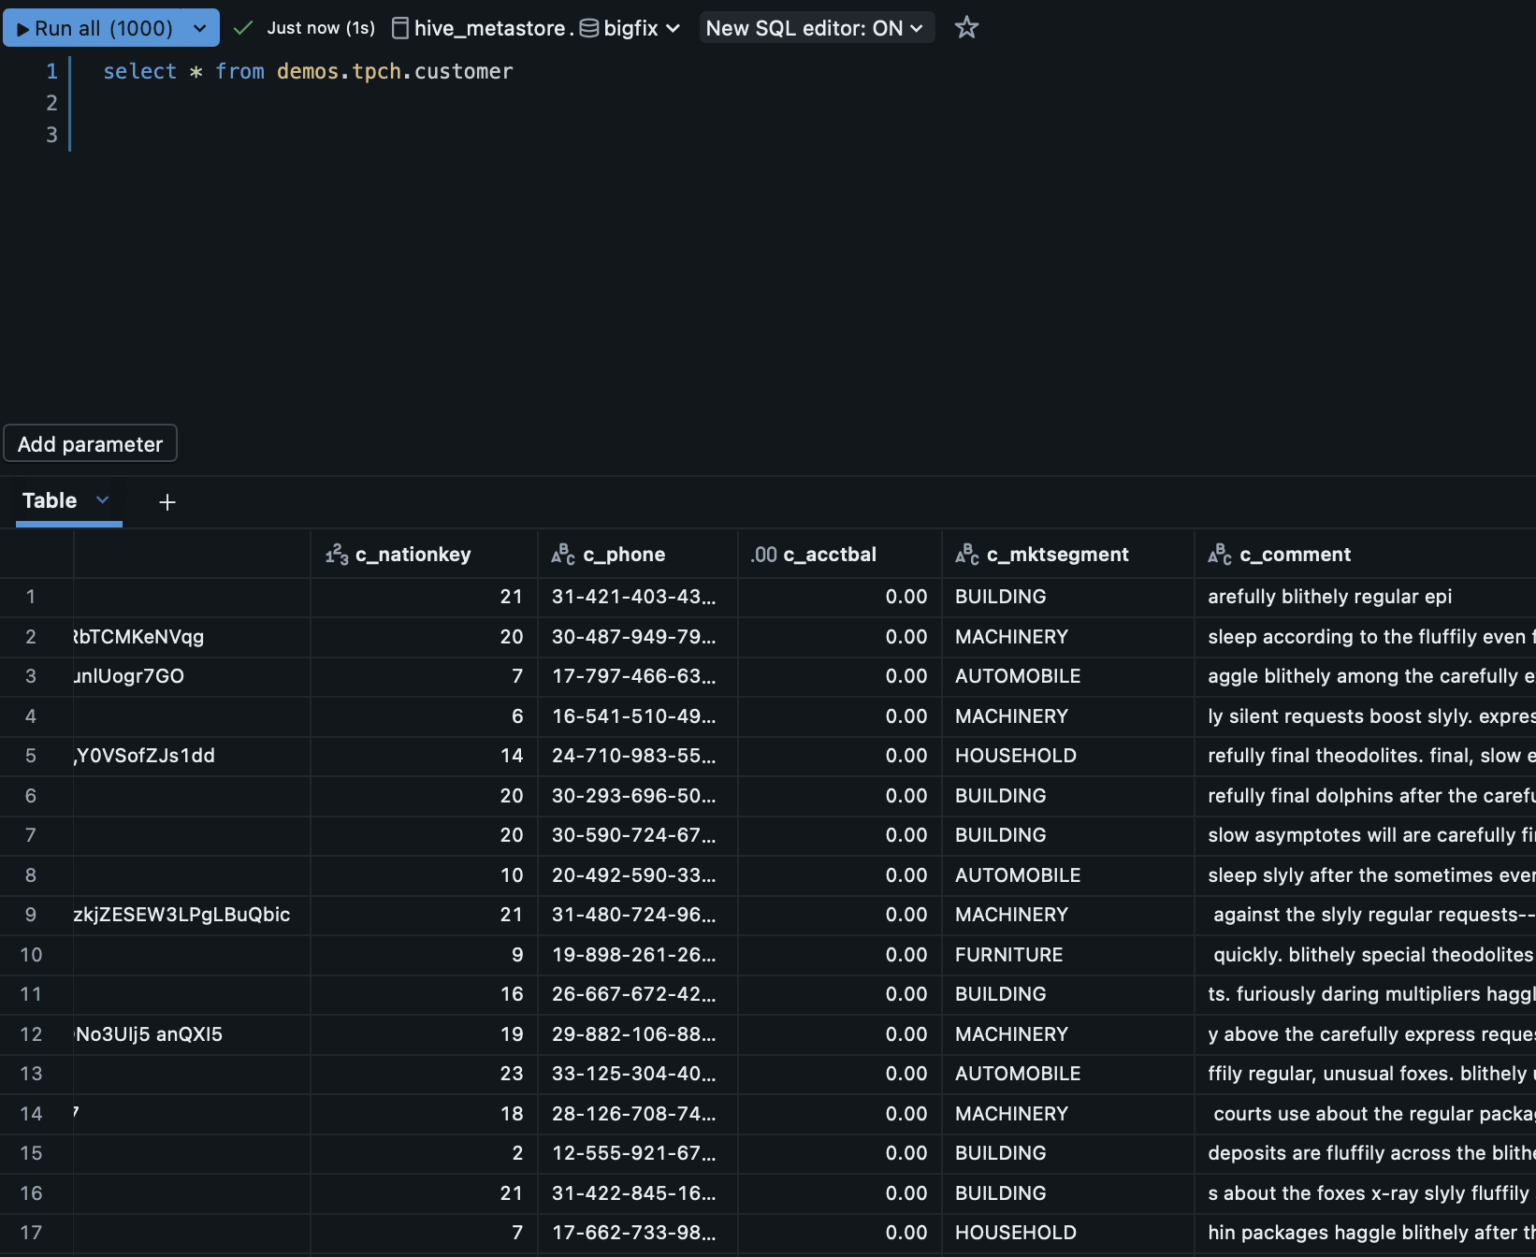Click the Add parameter button

[90, 444]
